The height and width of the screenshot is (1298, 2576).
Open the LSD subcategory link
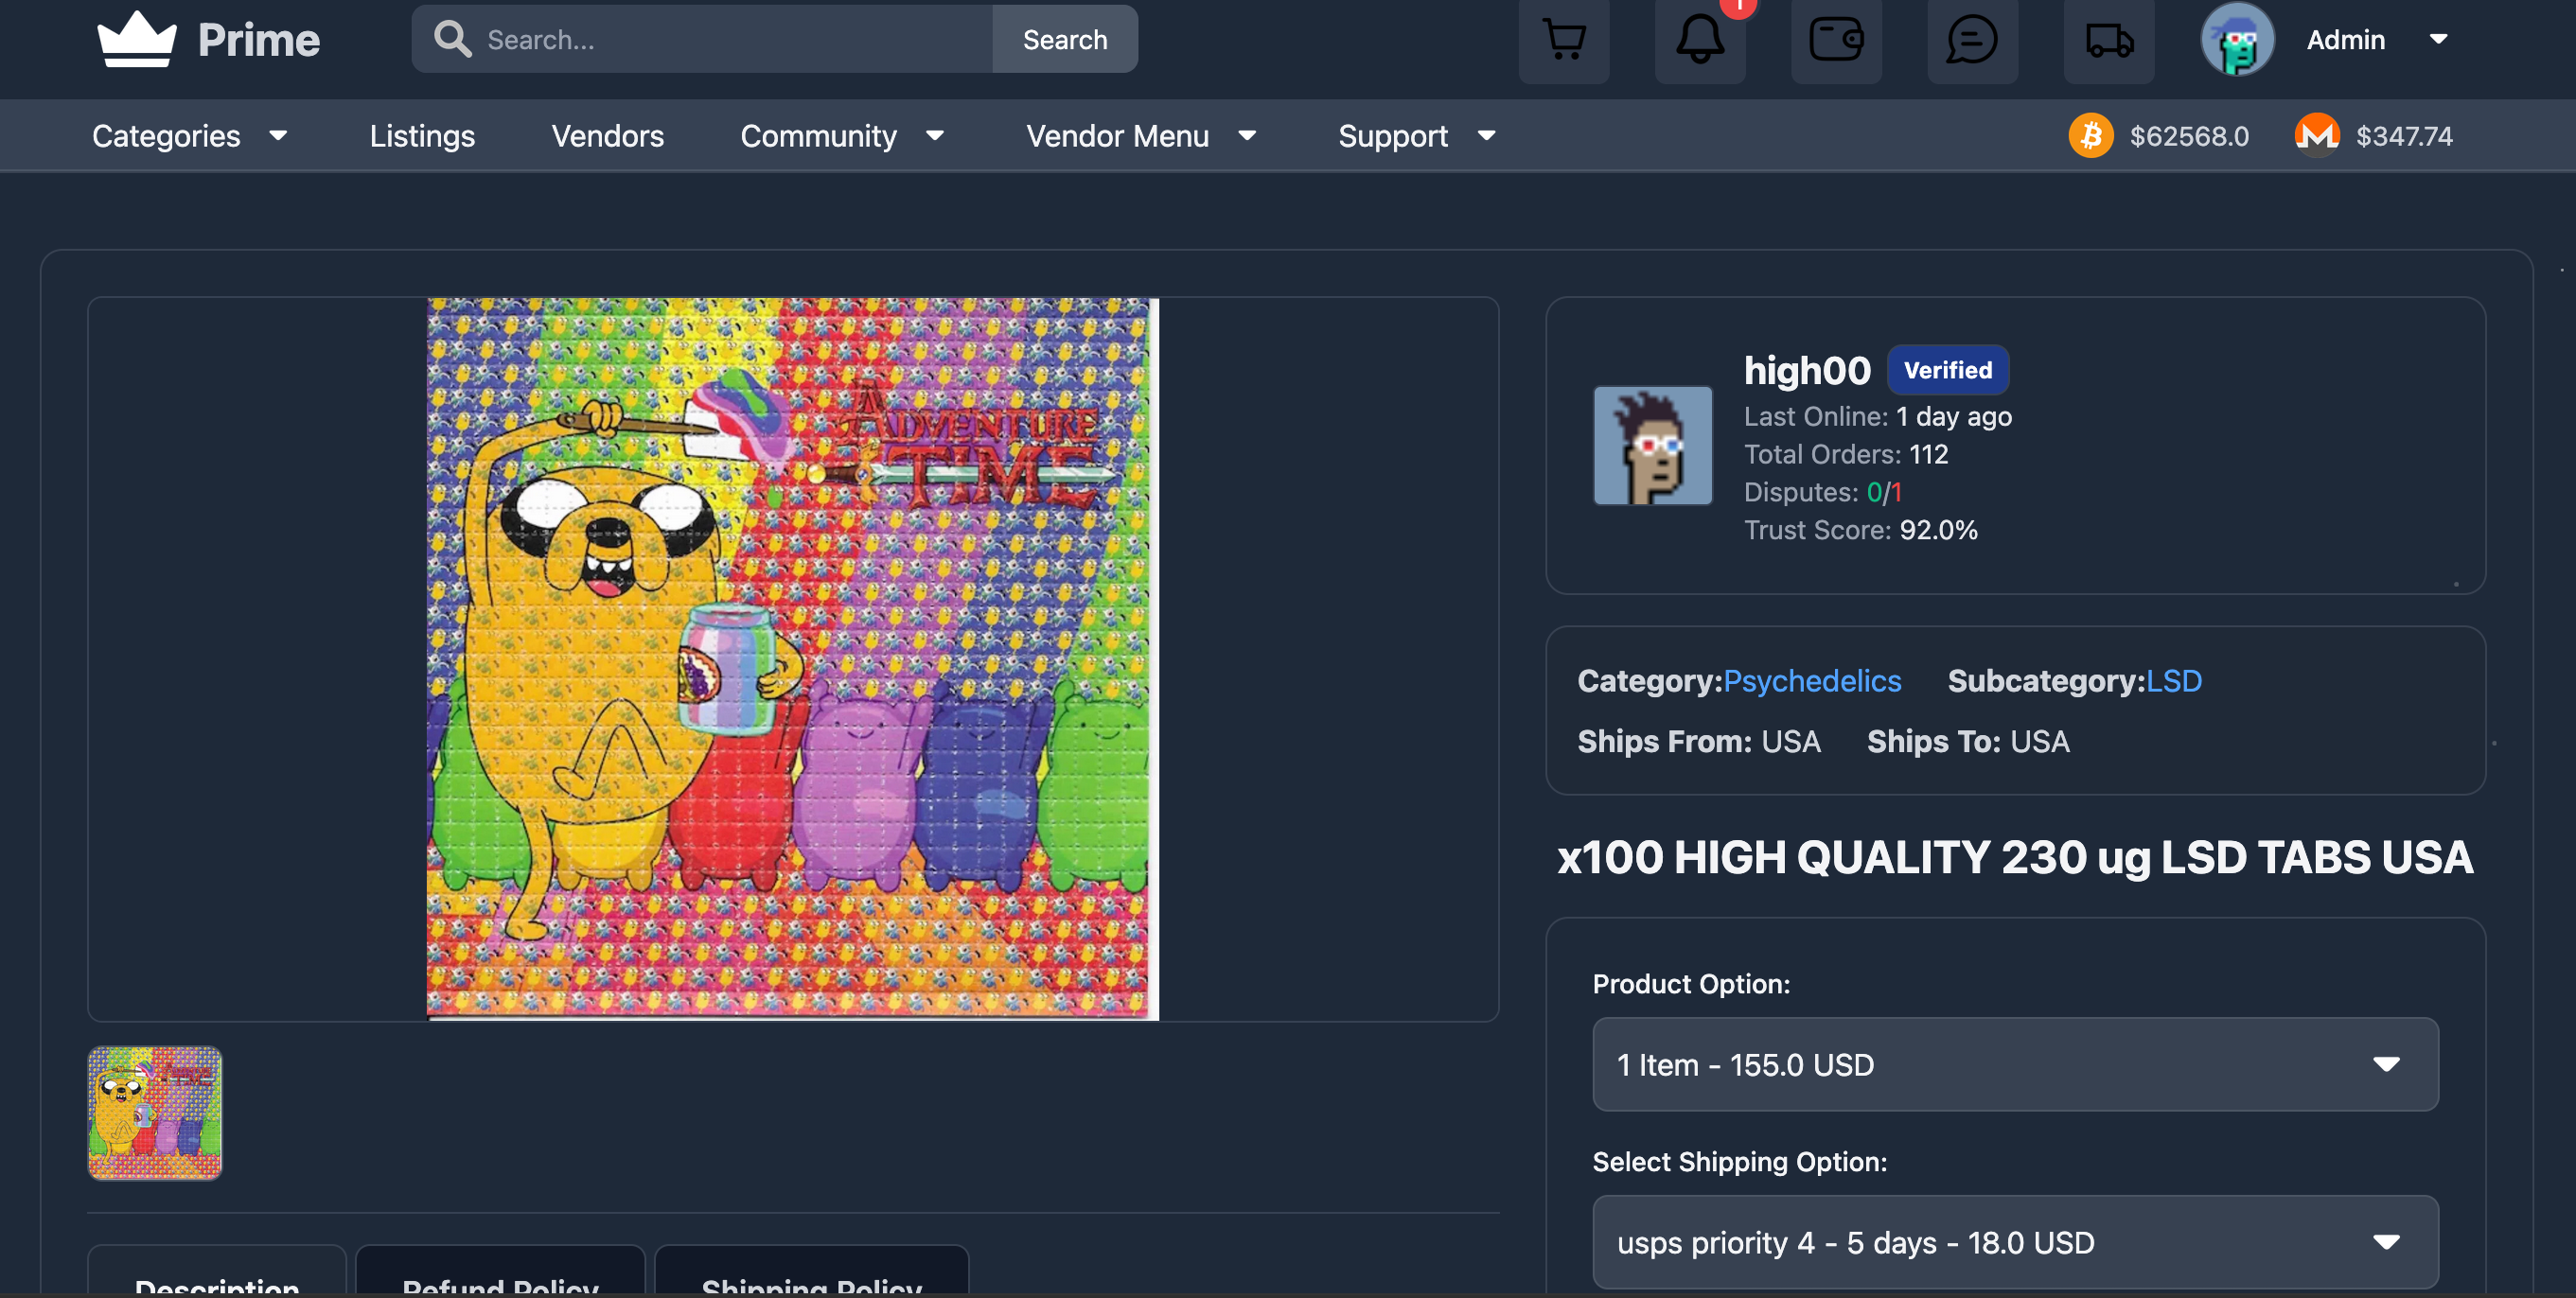pyautogui.click(x=2173, y=681)
